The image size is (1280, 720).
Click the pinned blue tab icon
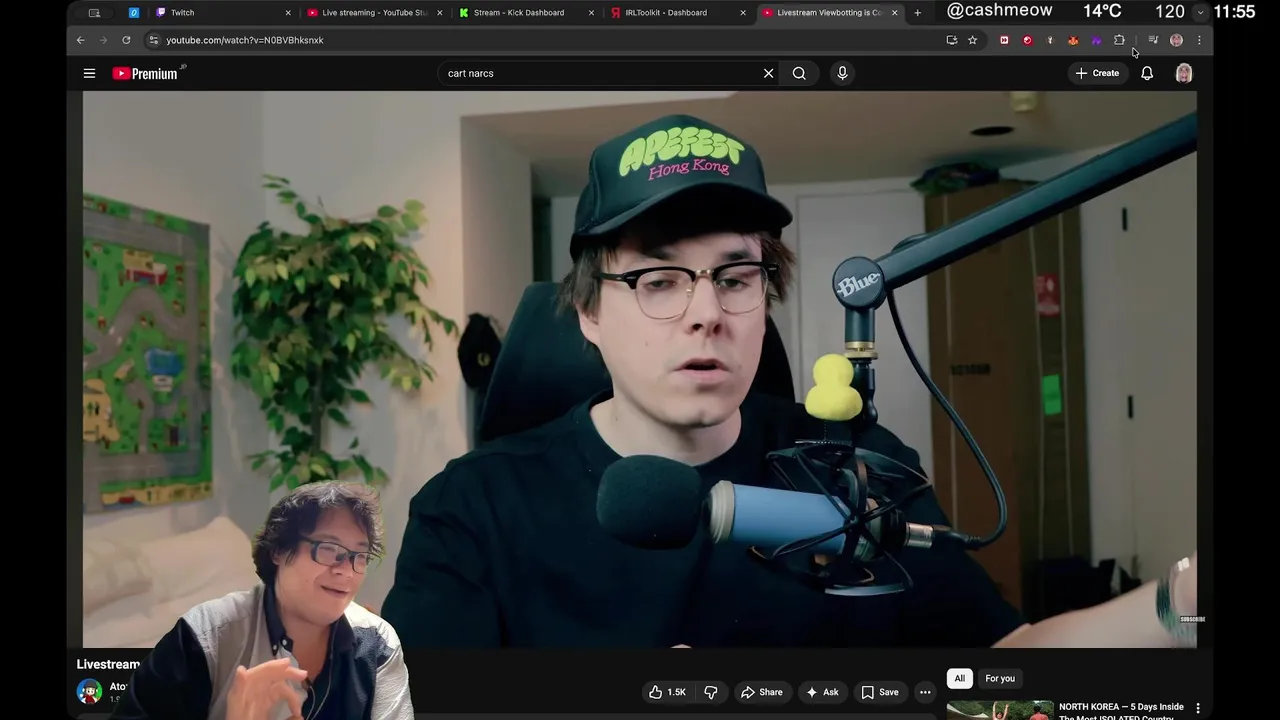coord(134,13)
